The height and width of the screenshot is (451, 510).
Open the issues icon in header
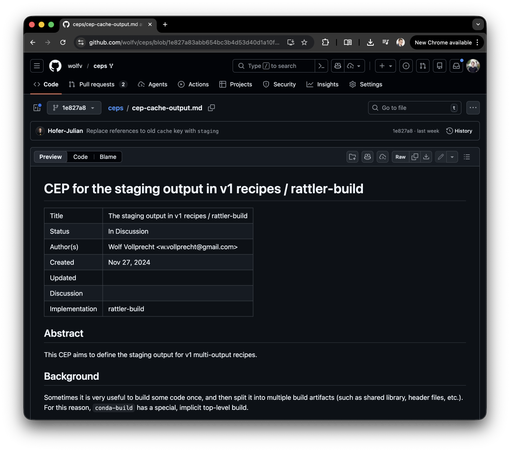(x=406, y=66)
